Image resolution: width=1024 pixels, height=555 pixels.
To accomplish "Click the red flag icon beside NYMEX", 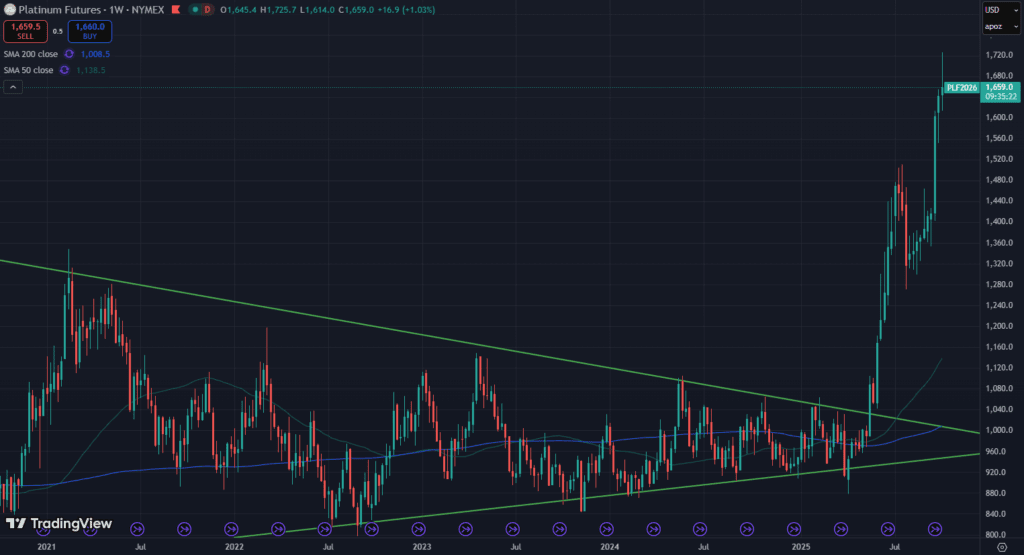I will [189, 9].
